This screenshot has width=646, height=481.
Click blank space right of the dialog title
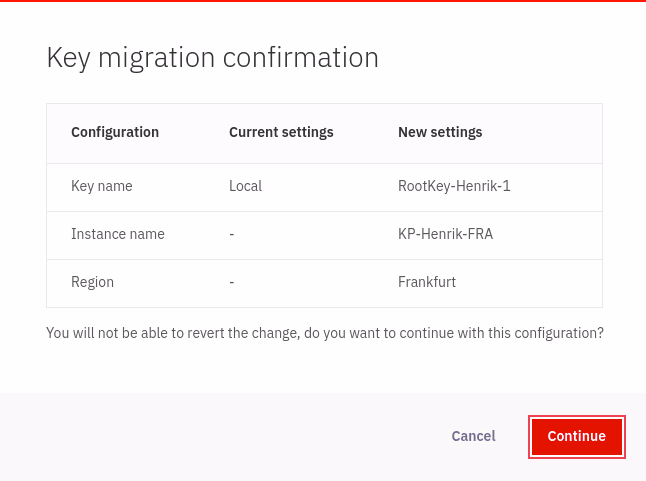510,58
